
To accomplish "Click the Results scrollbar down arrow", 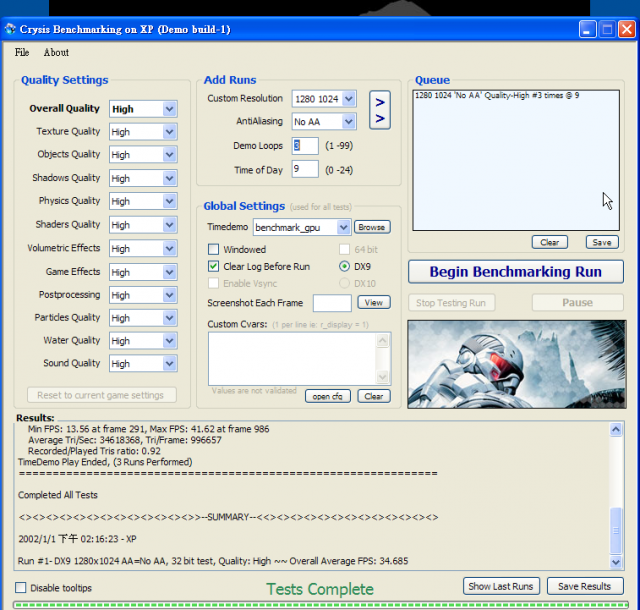I will coord(616,562).
